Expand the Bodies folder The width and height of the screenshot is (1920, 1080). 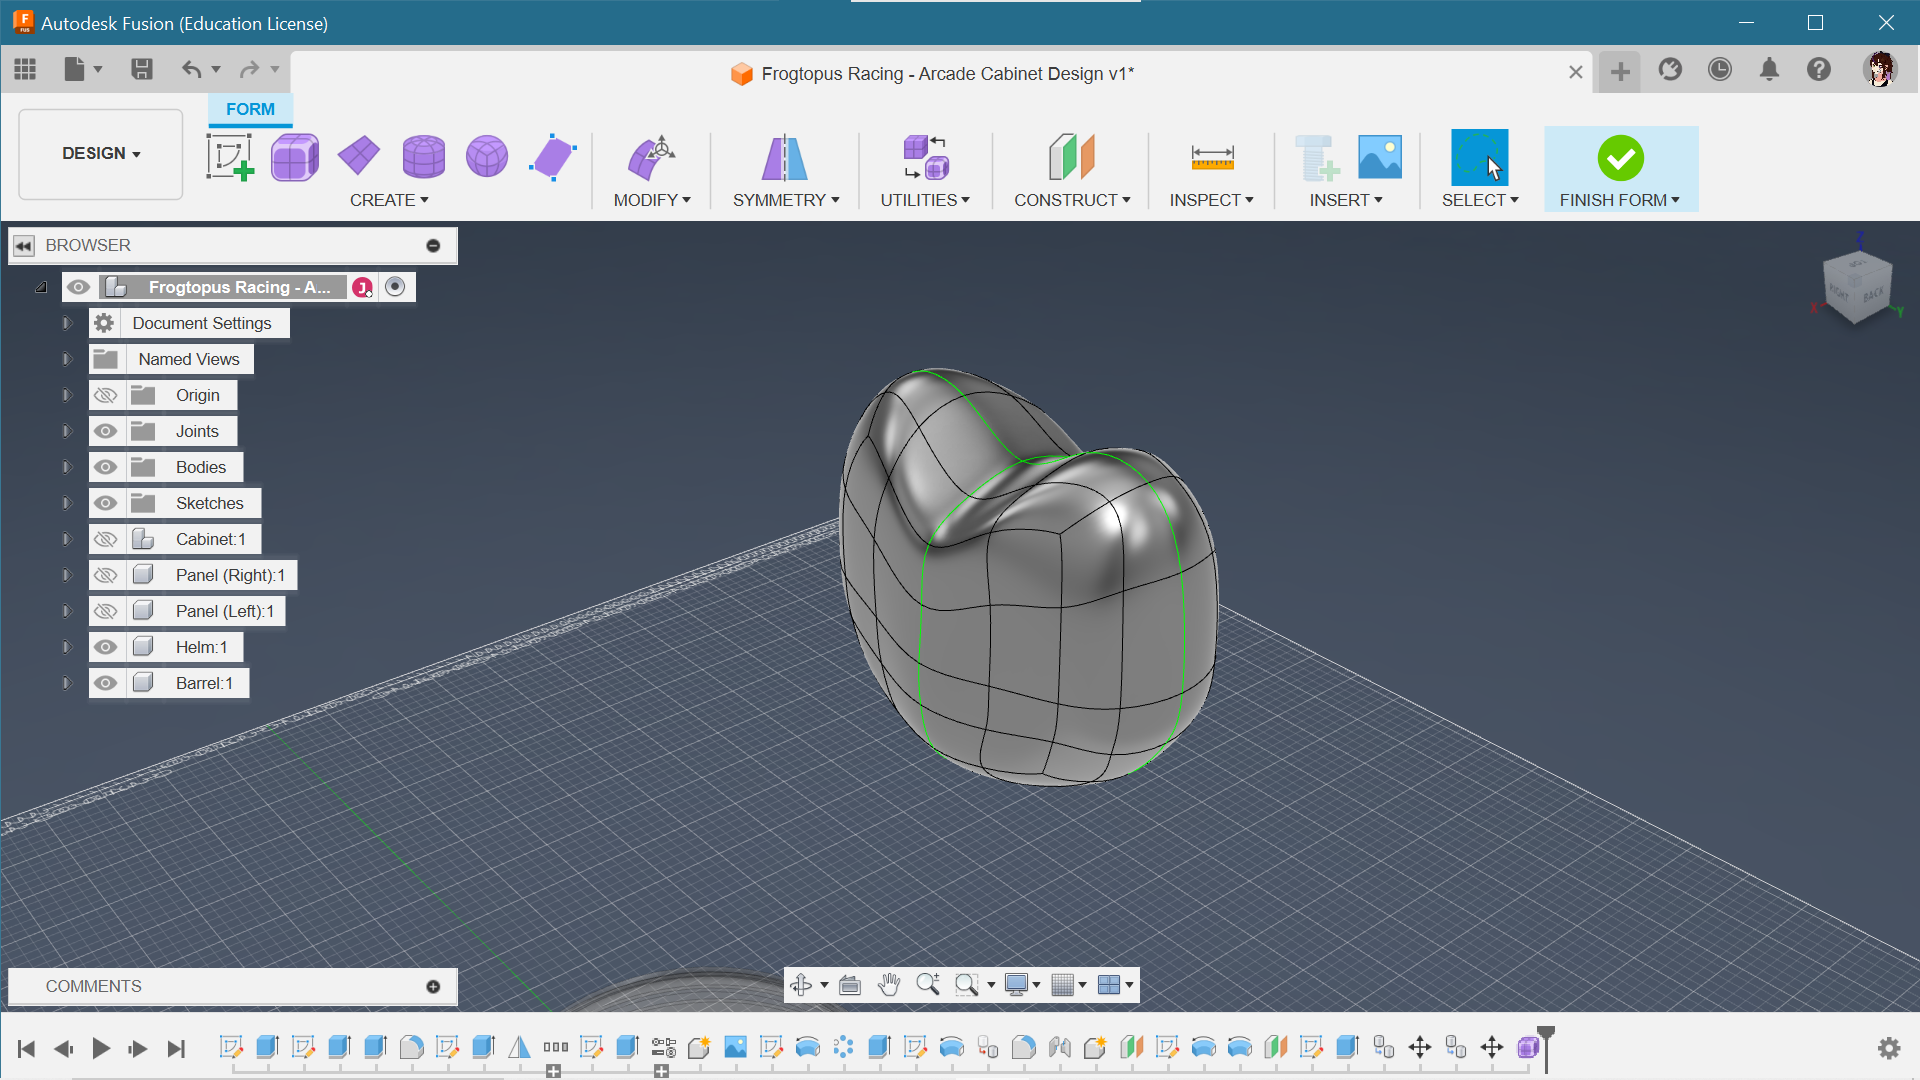67,467
